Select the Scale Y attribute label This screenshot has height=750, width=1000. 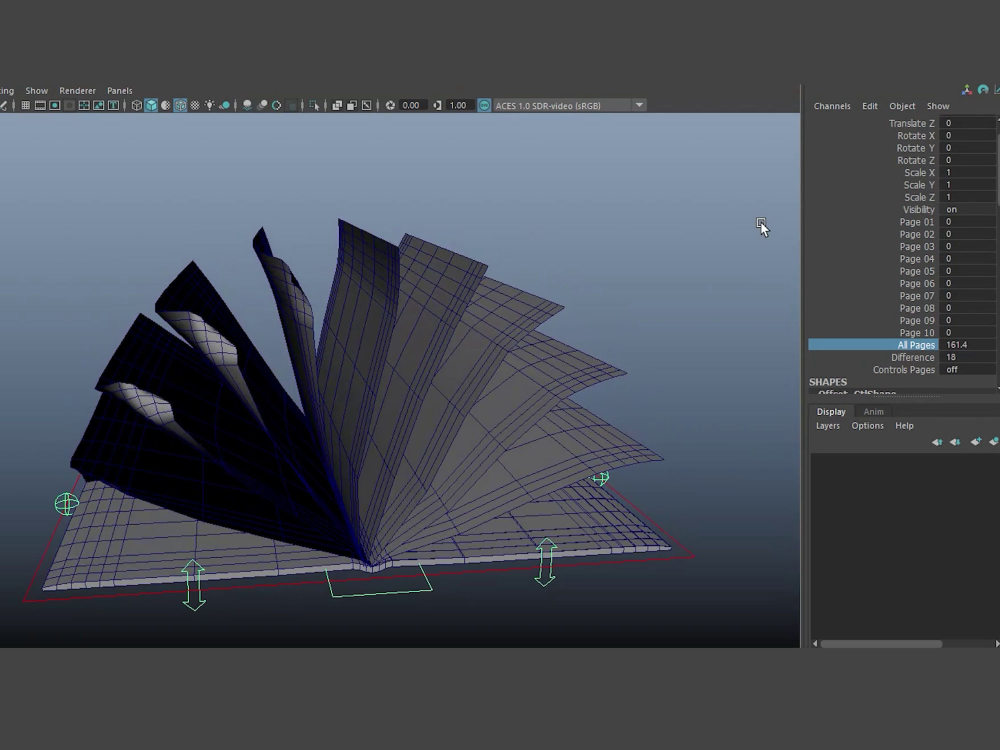918,185
